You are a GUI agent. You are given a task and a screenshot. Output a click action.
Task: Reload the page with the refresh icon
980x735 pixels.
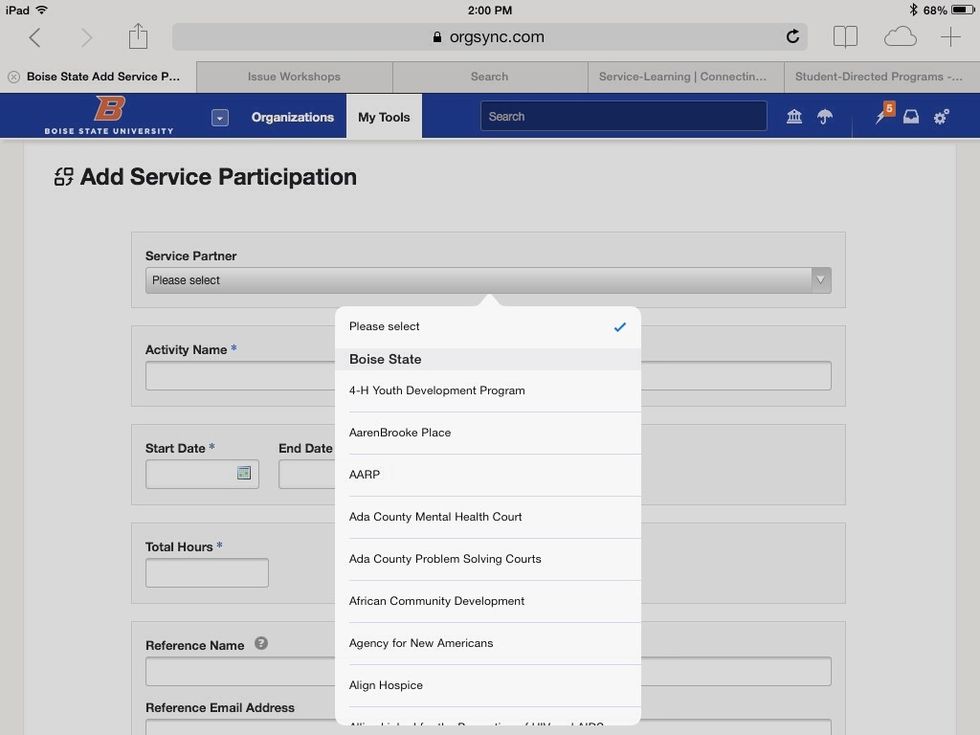pyautogui.click(x=792, y=35)
